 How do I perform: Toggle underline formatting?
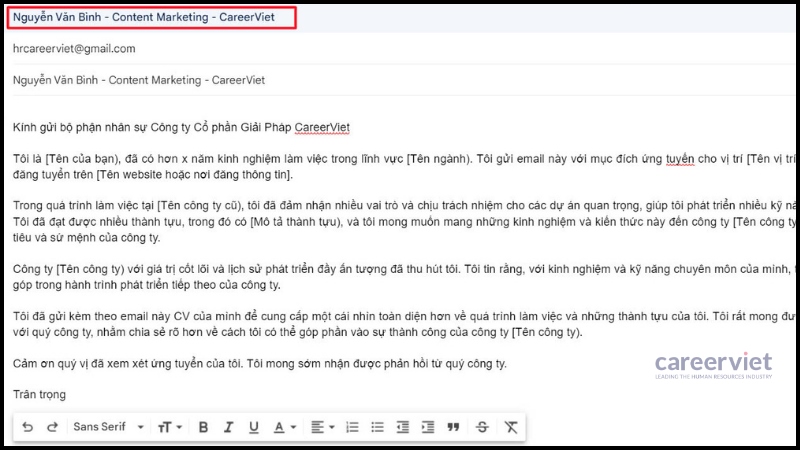click(x=254, y=427)
